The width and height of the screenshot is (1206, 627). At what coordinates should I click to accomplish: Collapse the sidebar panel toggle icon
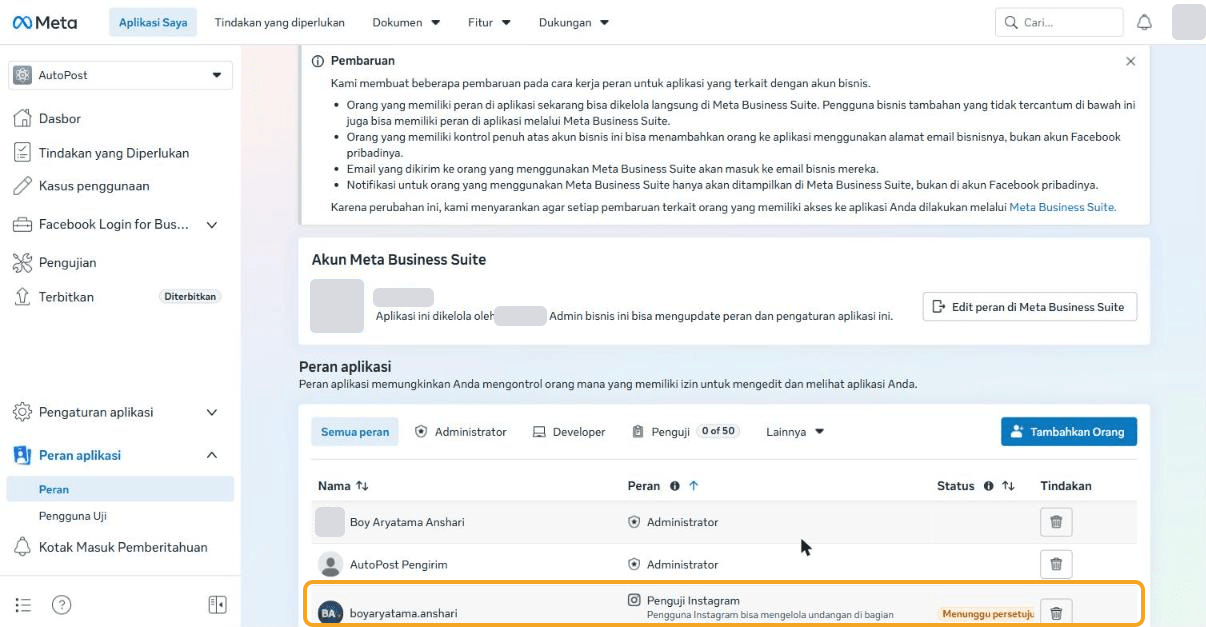click(x=217, y=605)
